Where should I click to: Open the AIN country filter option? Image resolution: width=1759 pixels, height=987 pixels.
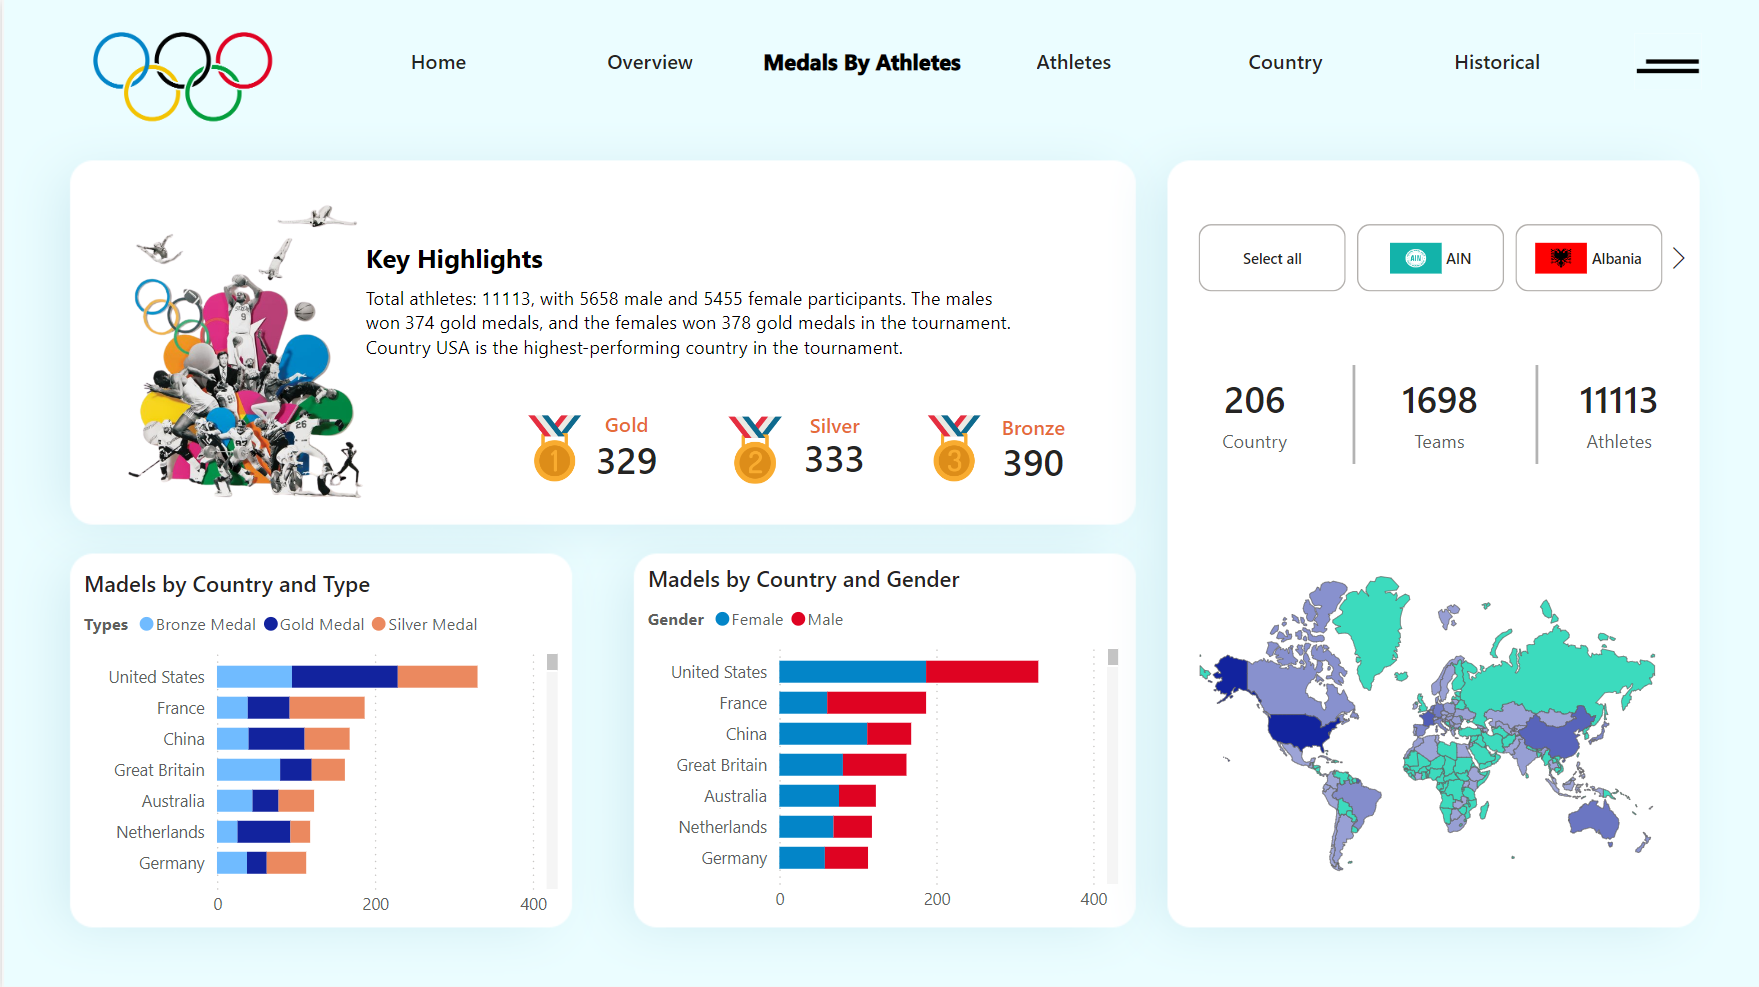tap(1430, 258)
